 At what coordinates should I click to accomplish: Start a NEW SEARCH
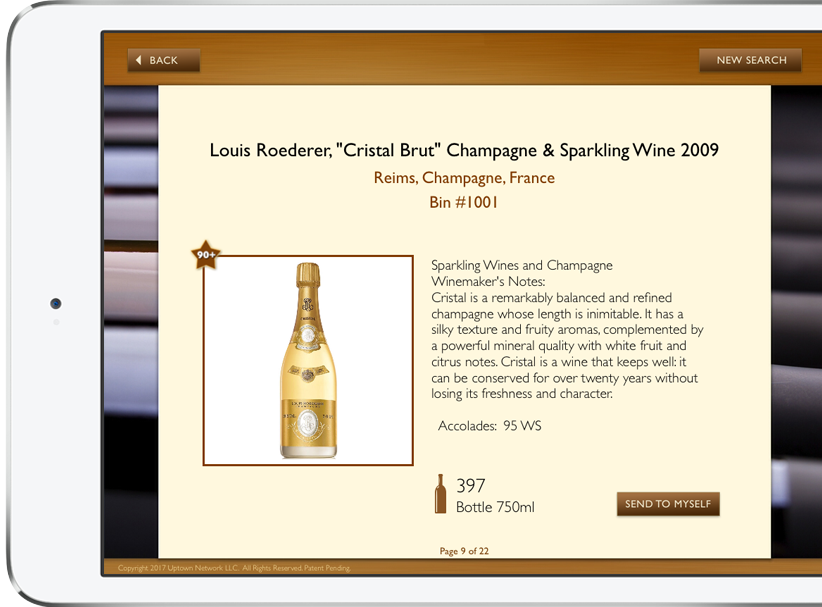pos(750,60)
